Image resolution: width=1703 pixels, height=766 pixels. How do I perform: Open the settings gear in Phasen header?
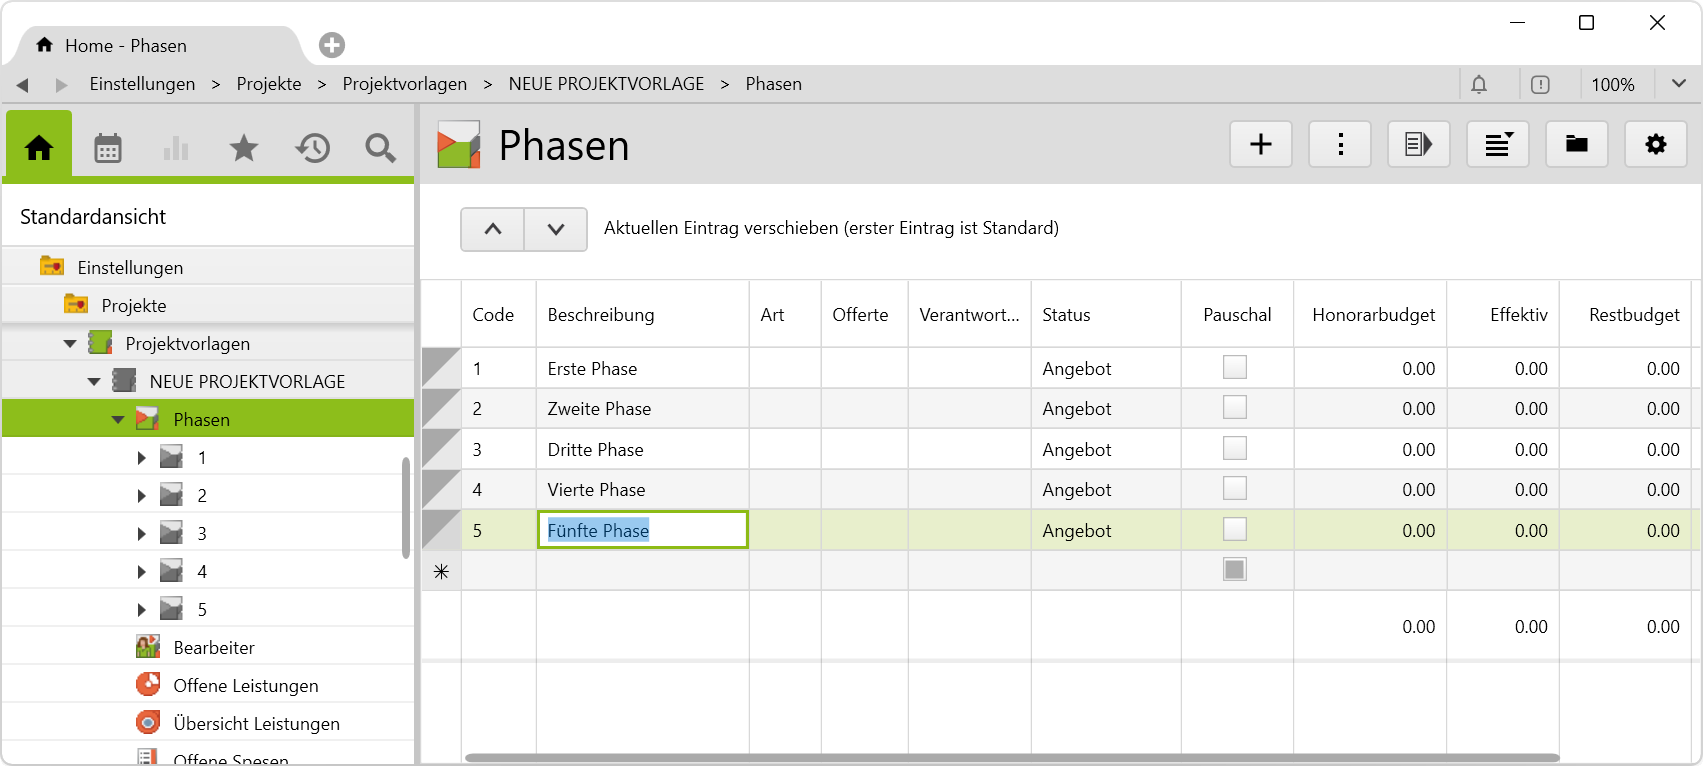(1655, 145)
